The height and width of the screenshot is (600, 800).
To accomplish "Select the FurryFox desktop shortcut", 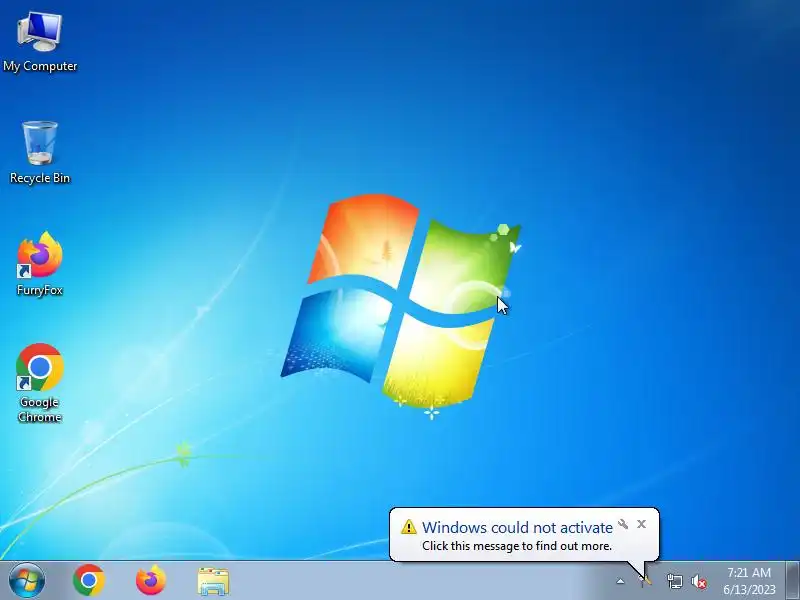I will (40, 264).
